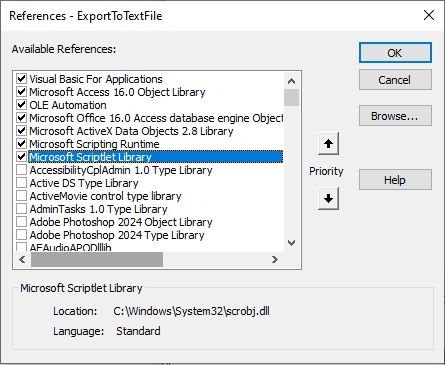Check ActiveMovie control type library box
Screen dimensions: 445x365
(x=22, y=196)
